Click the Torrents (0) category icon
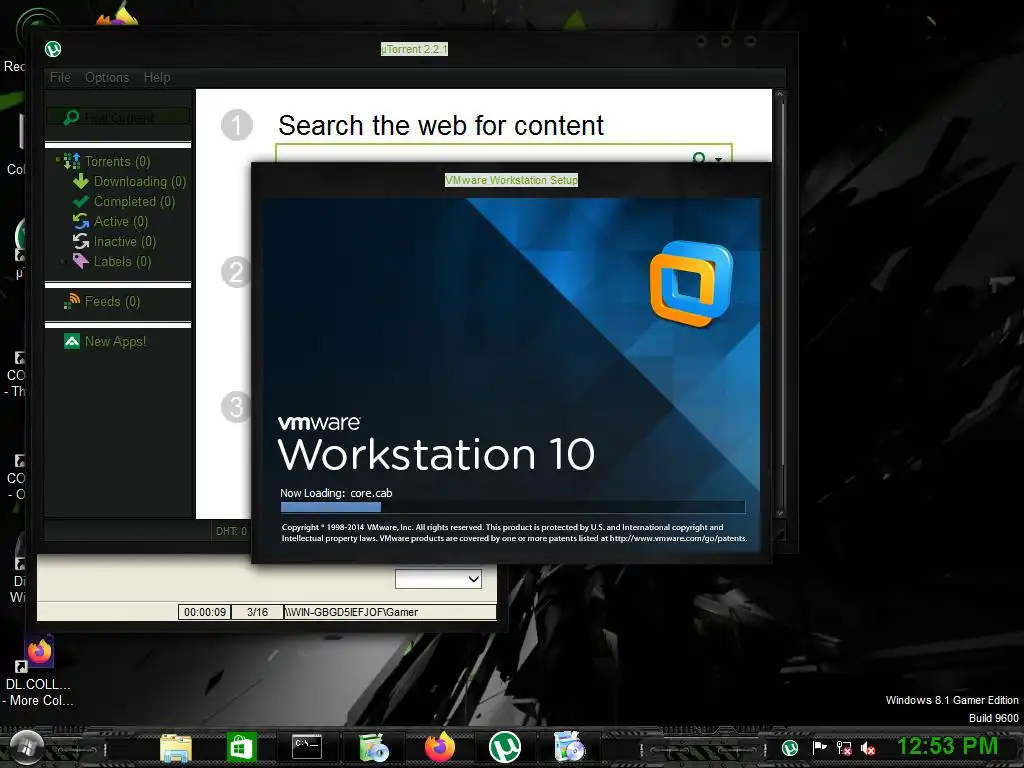 tap(71, 161)
